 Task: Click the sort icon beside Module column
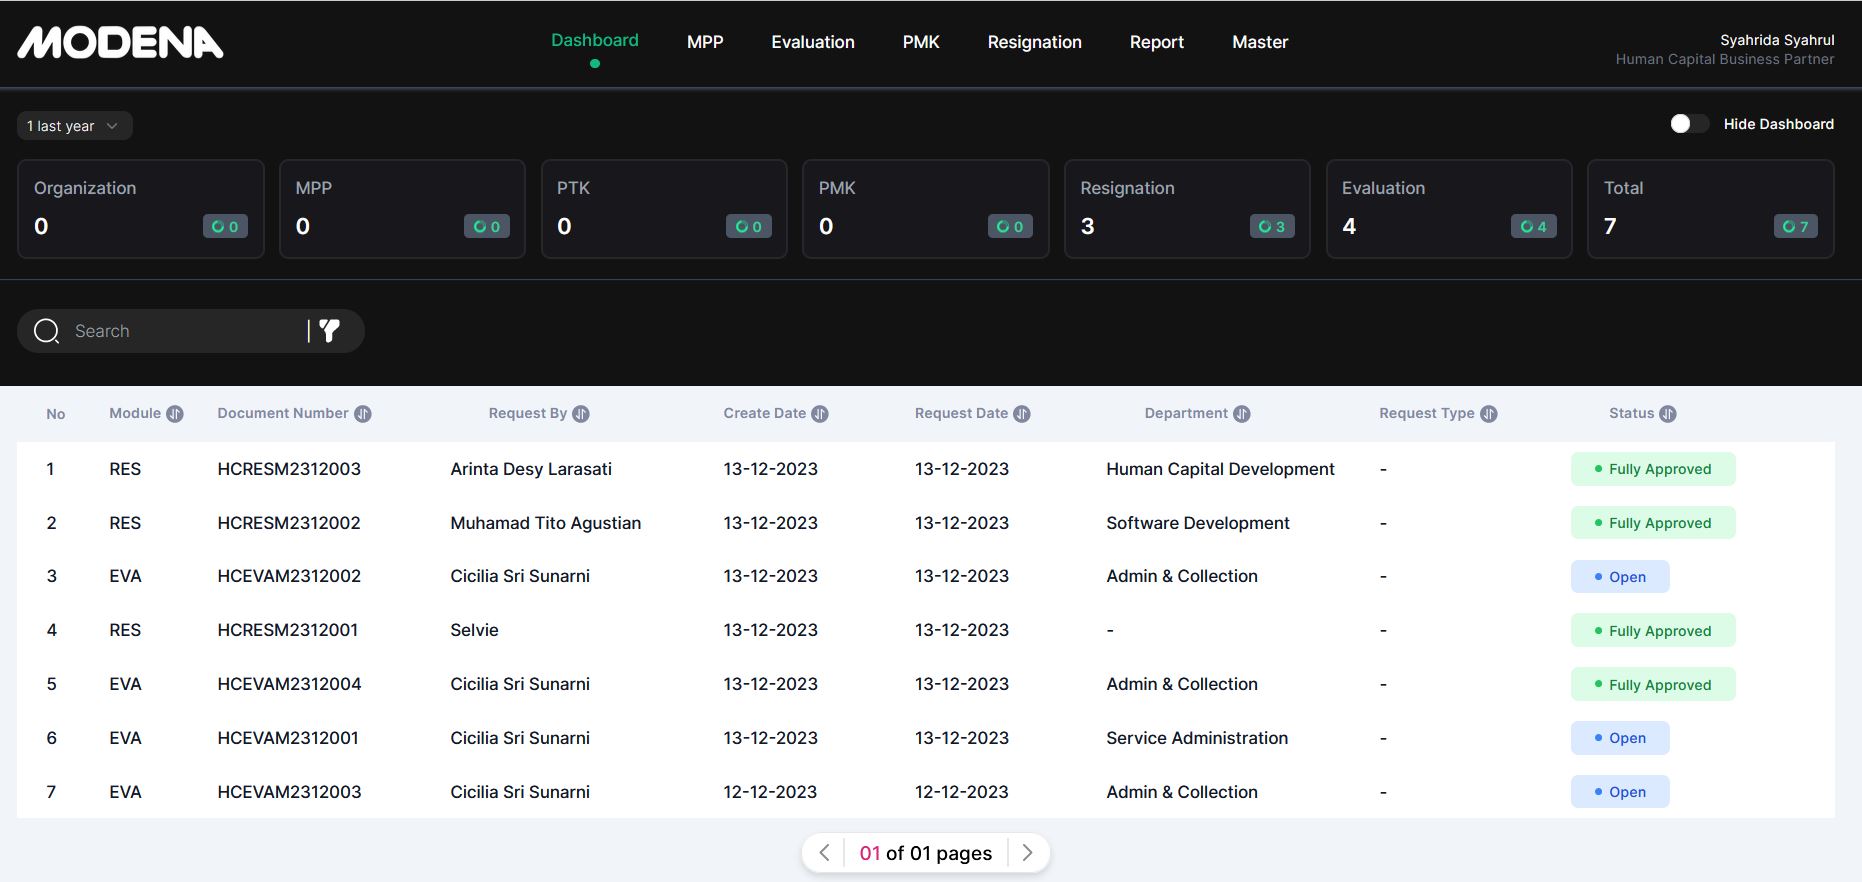[175, 414]
